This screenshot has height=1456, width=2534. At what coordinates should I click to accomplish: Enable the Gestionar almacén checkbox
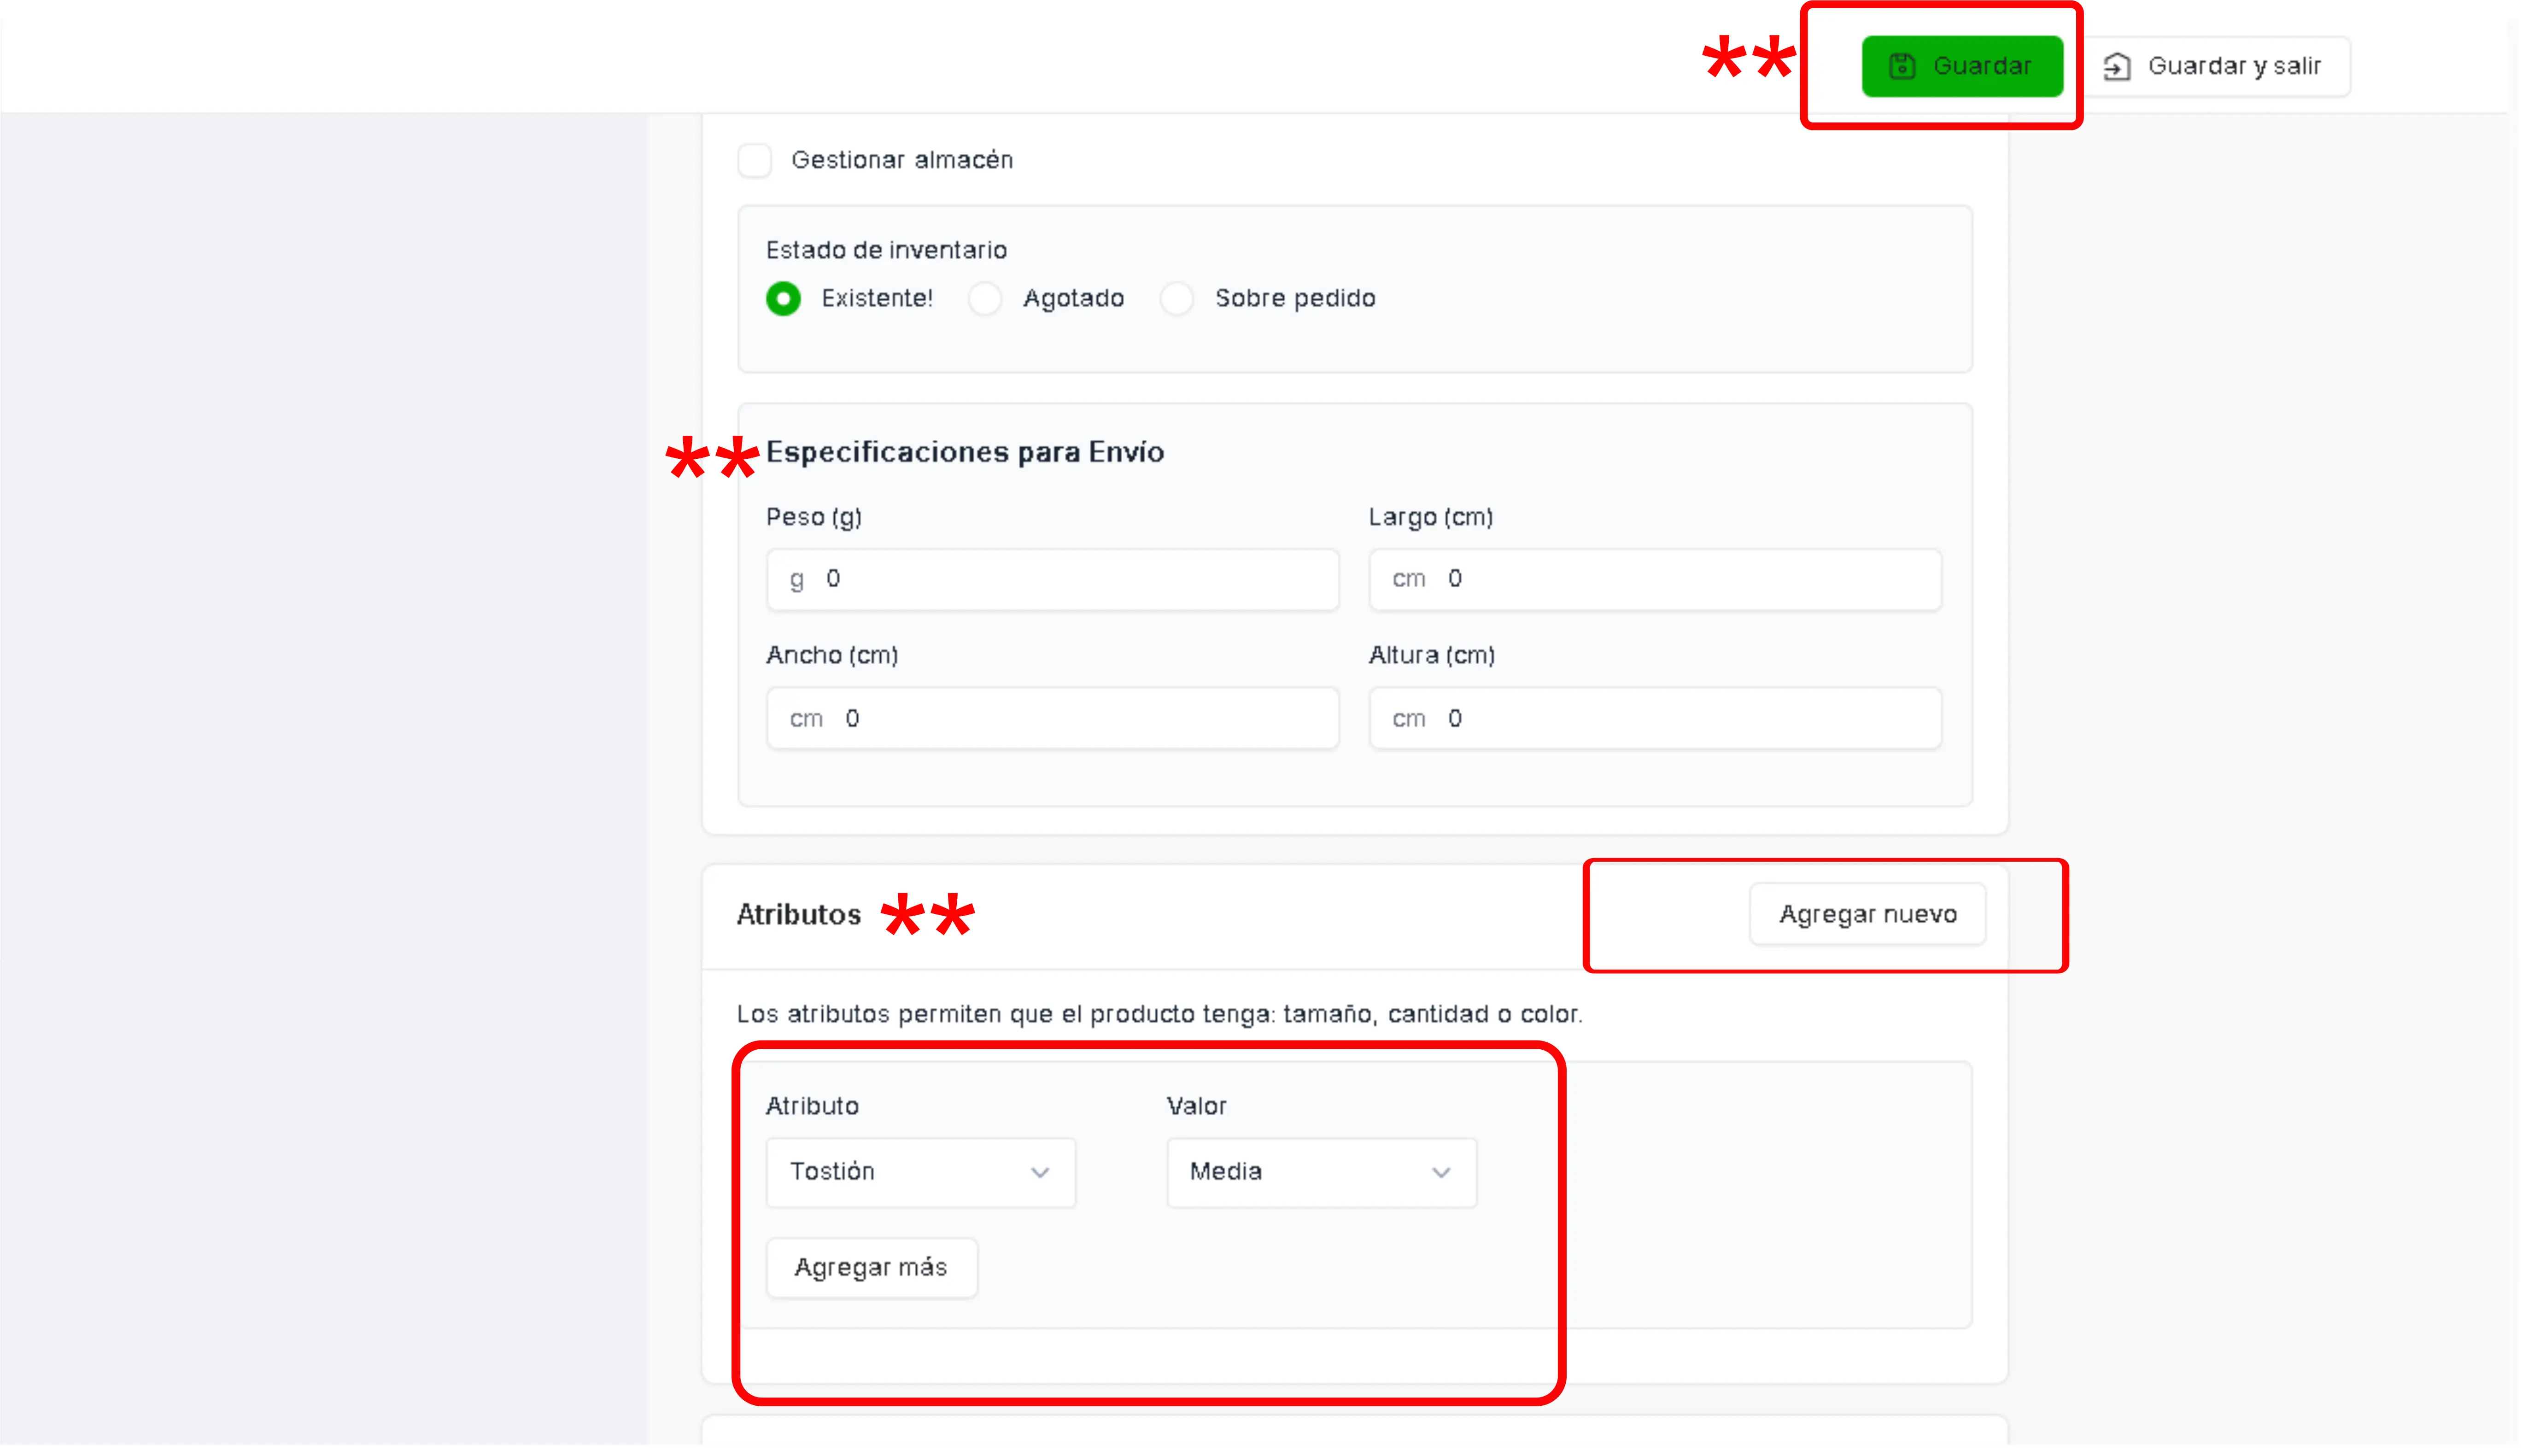[x=755, y=160]
